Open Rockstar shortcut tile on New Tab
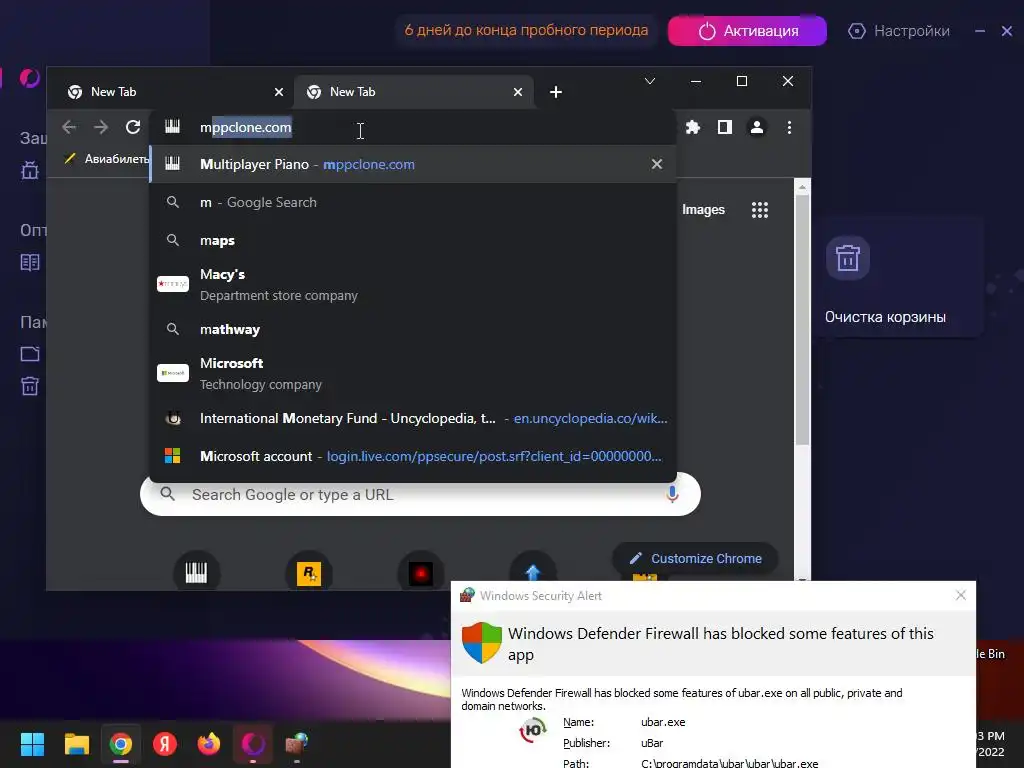 coord(309,573)
